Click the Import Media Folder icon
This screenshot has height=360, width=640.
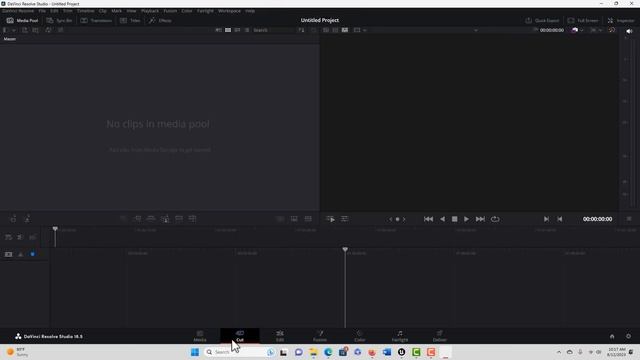pyautogui.click(x=36, y=30)
